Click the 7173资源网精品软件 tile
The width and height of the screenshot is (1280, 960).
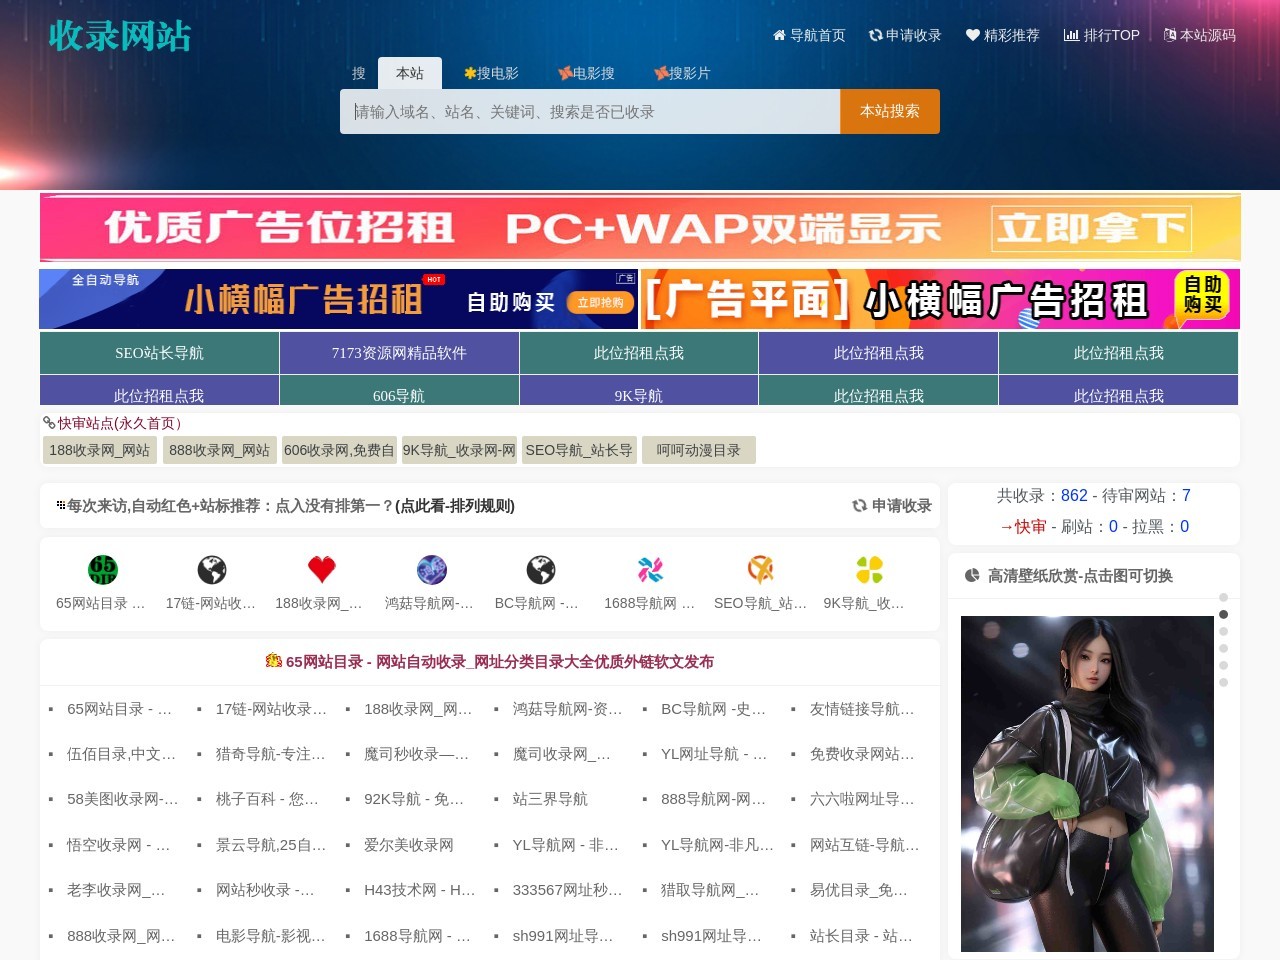399,353
